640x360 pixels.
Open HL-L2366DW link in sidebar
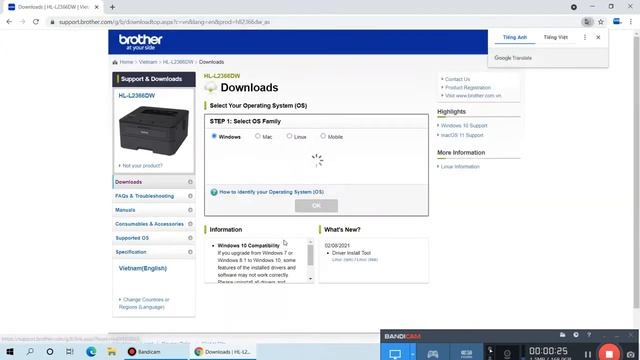136,96
